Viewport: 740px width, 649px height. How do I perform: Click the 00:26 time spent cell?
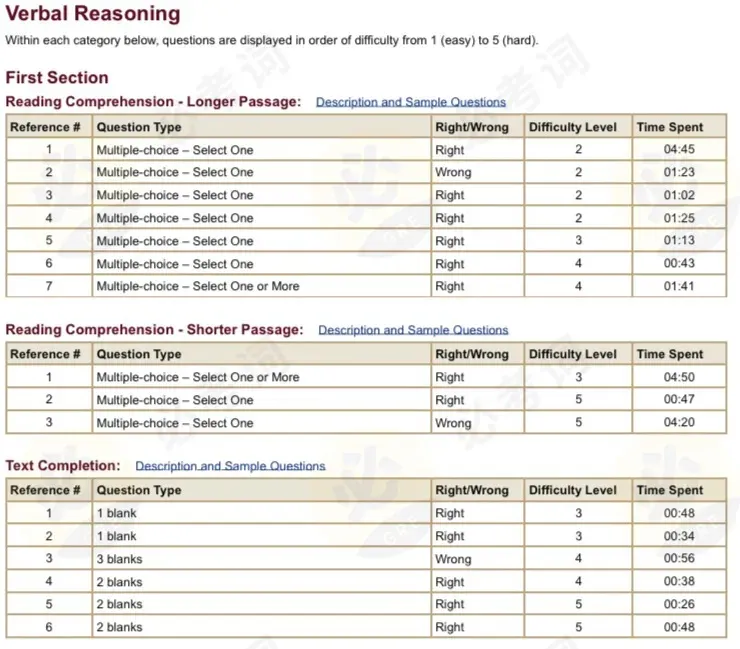[678, 604]
